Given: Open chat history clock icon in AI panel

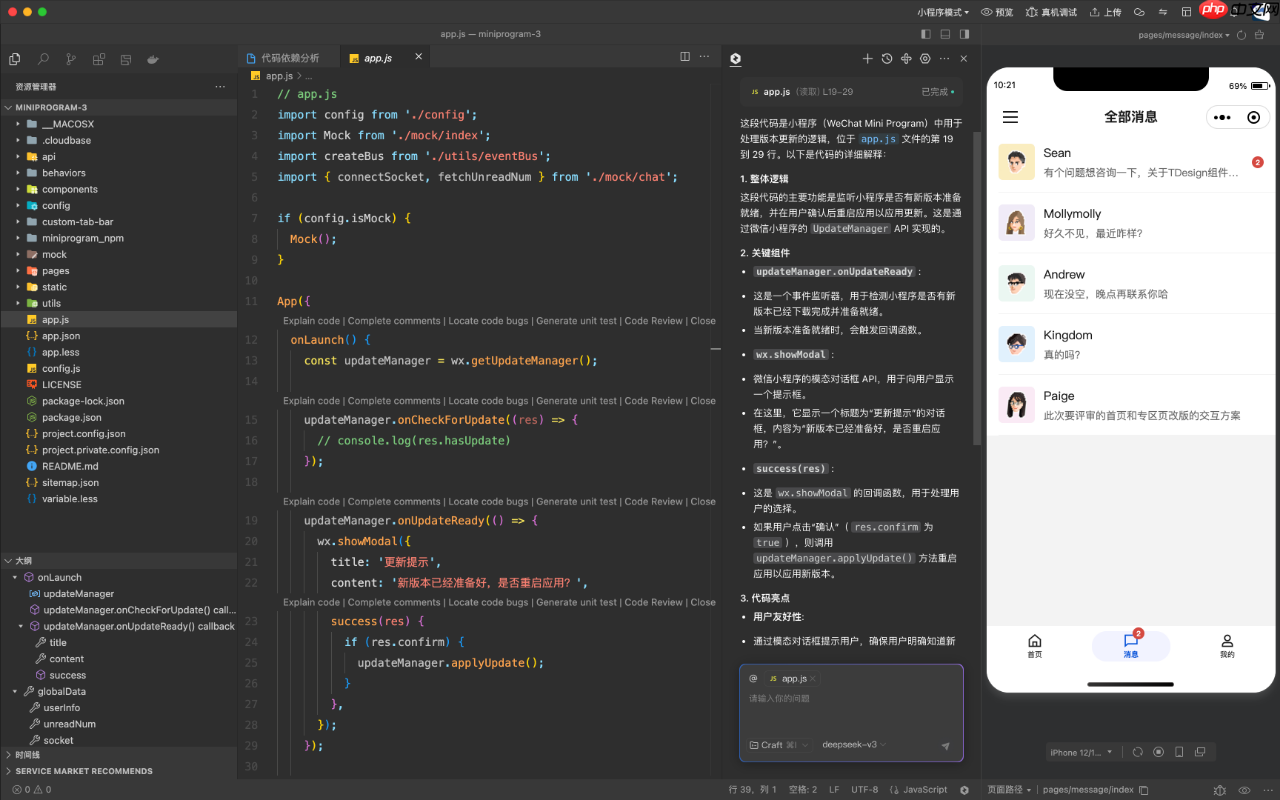Looking at the screenshot, I should [x=886, y=59].
